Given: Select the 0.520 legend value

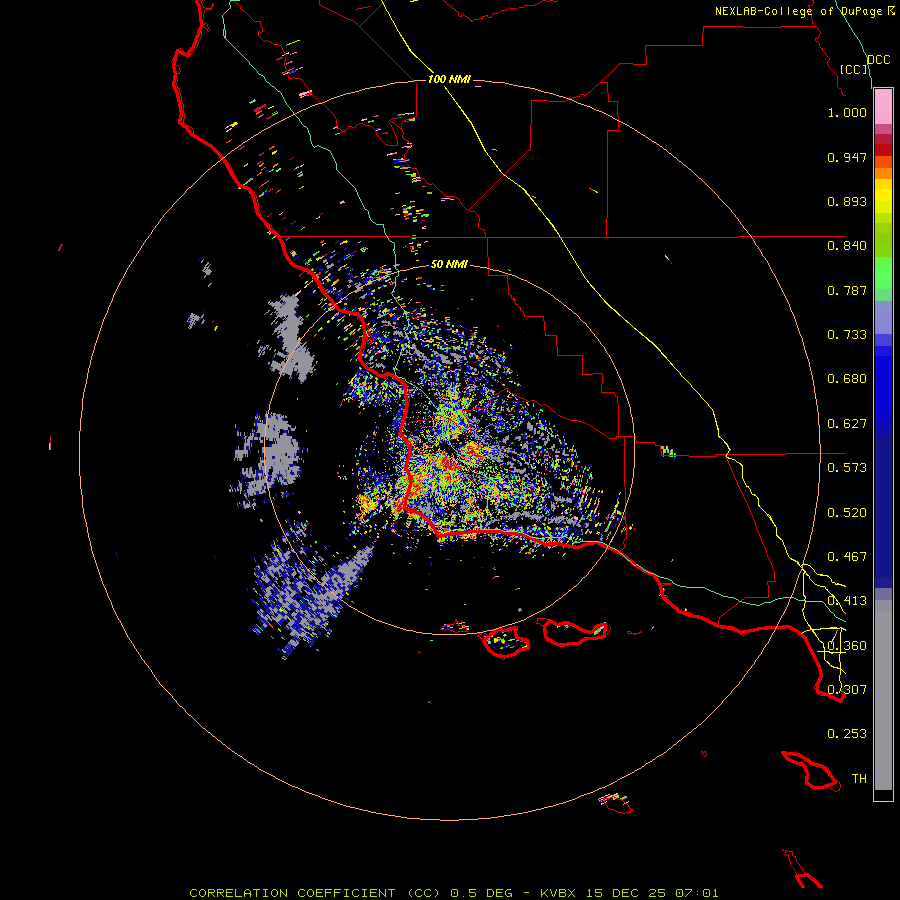Looking at the screenshot, I should (x=847, y=513).
